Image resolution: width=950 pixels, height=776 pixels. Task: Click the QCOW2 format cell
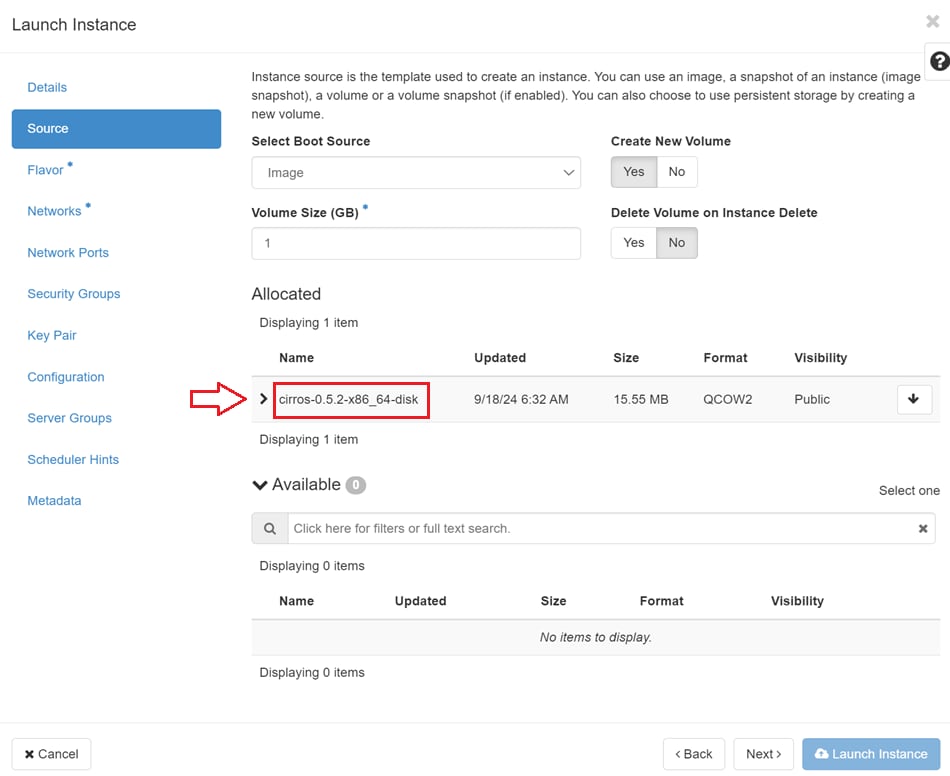point(728,399)
